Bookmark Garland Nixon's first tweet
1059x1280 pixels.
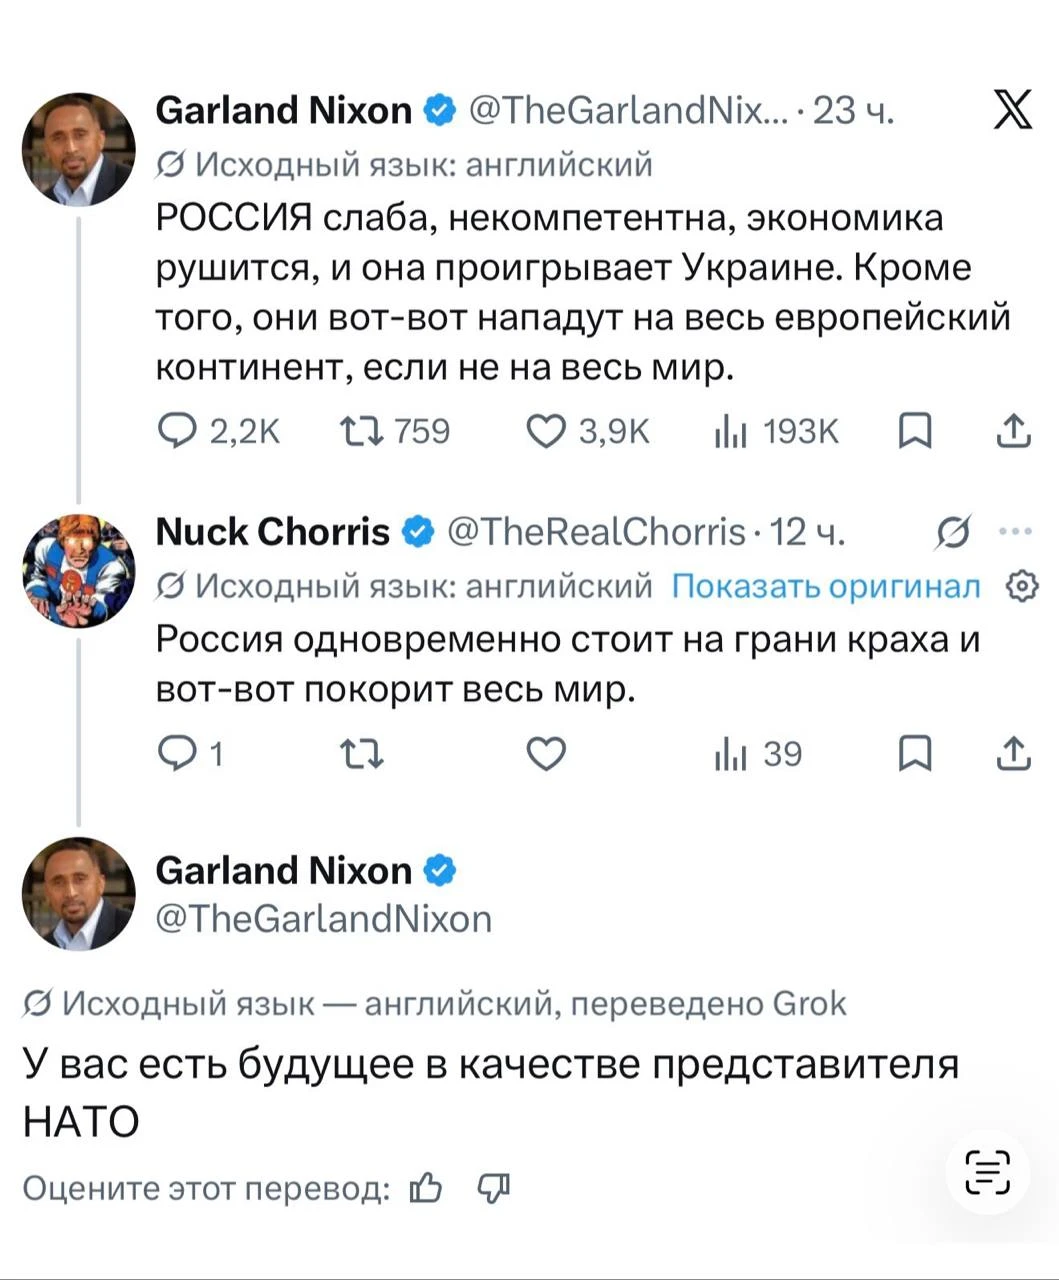click(915, 431)
